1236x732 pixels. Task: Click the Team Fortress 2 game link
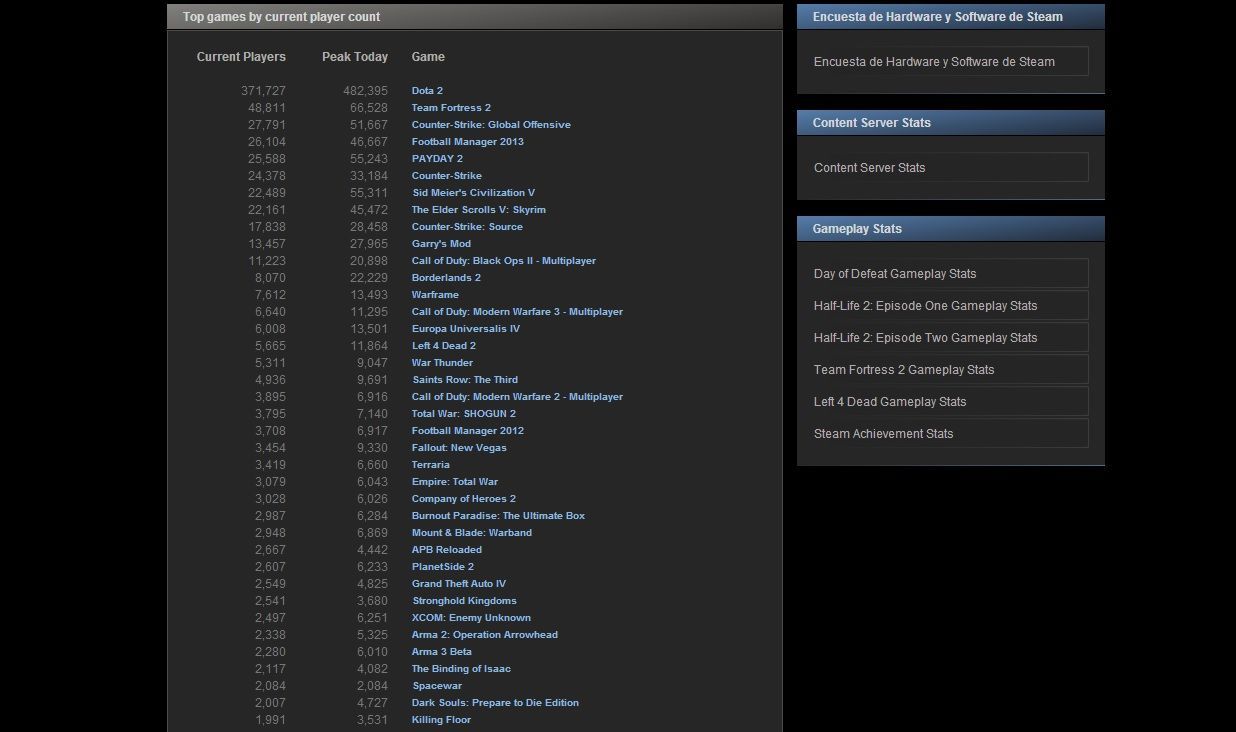coord(451,108)
